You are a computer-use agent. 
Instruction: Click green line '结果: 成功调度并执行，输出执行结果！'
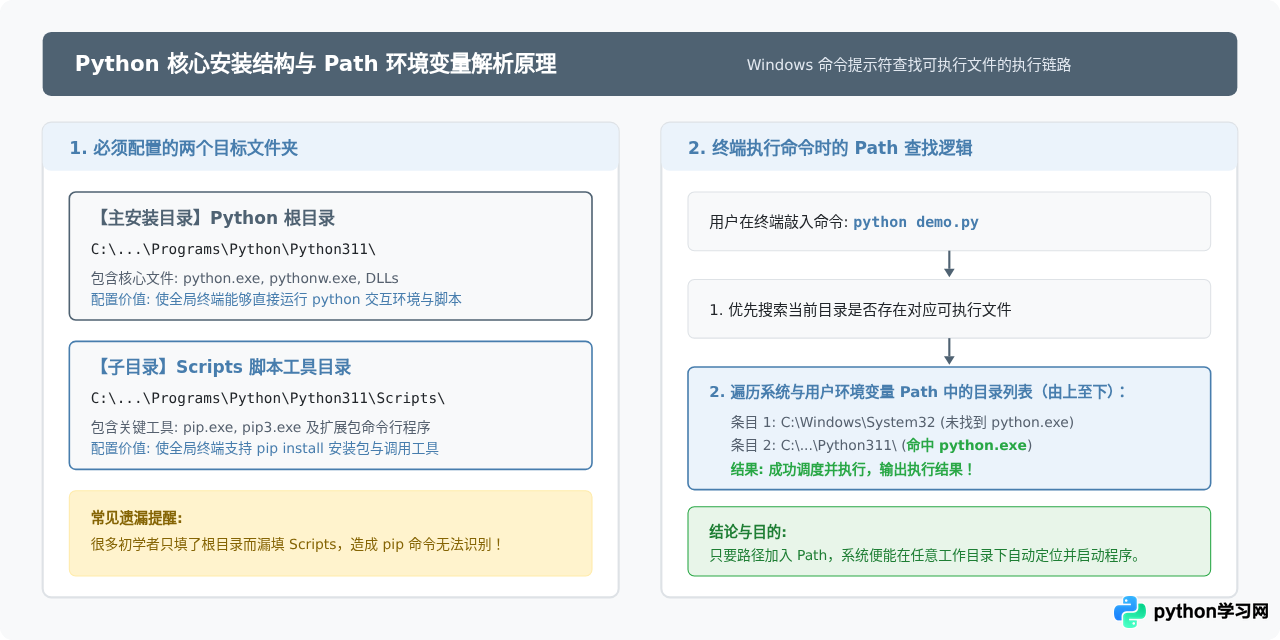pos(853,469)
